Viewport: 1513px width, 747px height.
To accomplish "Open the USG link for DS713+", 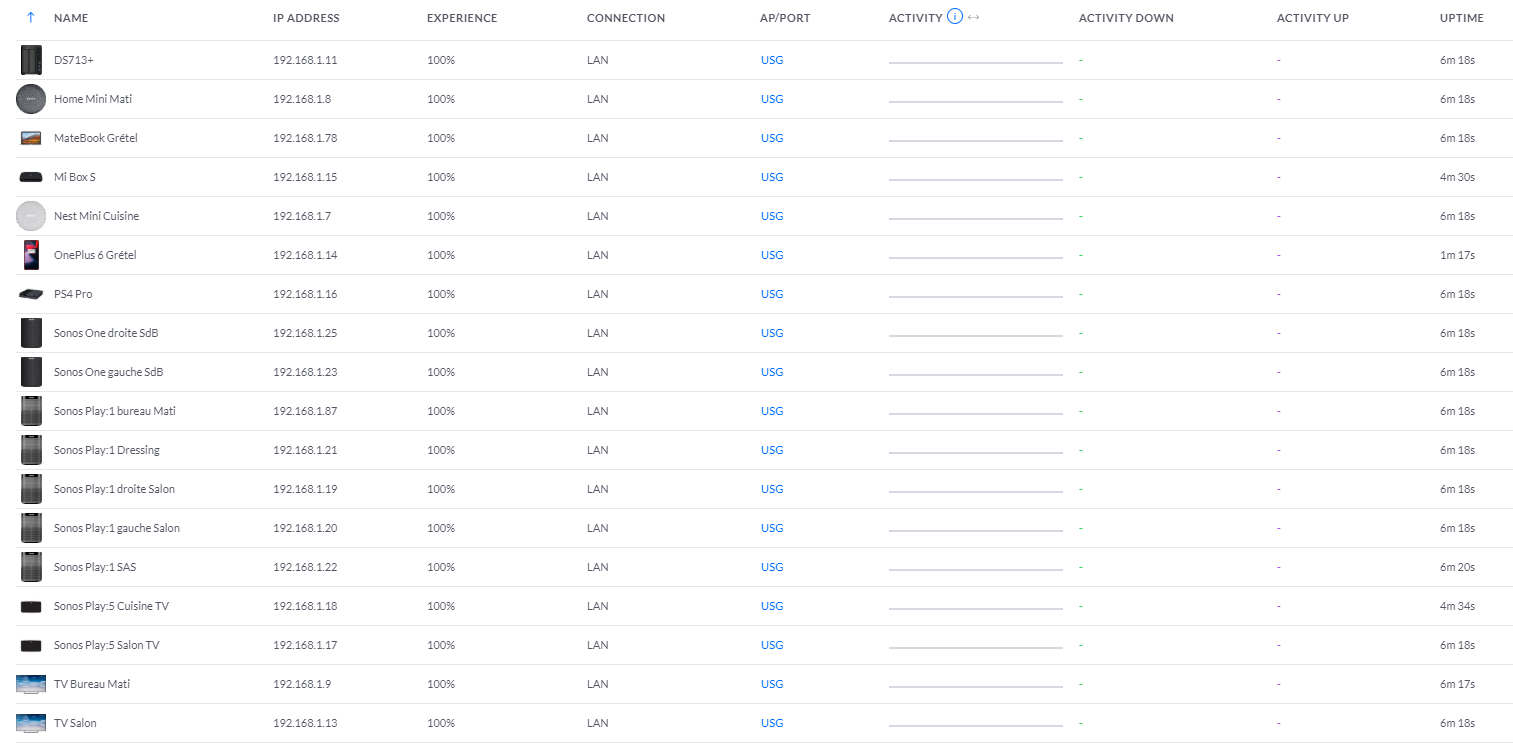I will pyautogui.click(x=771, y=60).
